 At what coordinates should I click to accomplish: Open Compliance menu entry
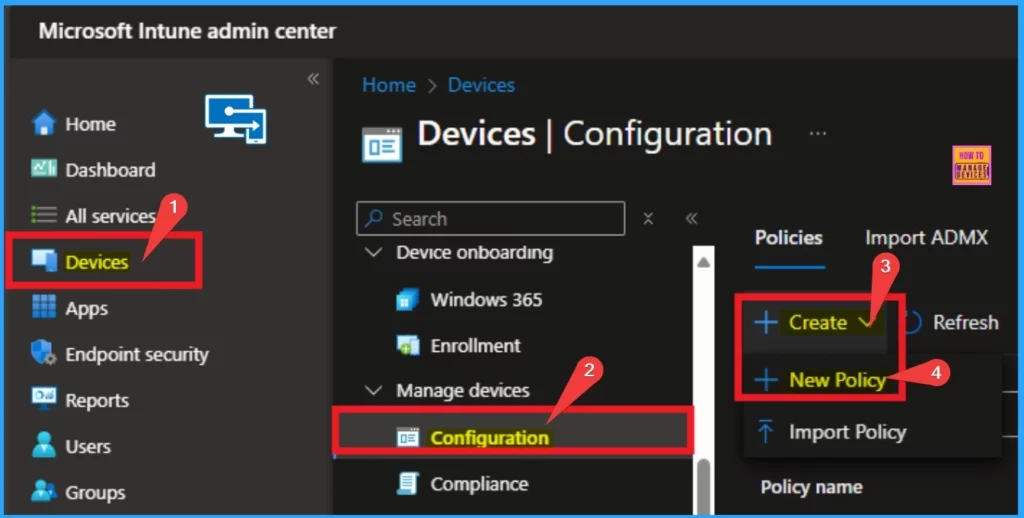click(x=479, y=484)
